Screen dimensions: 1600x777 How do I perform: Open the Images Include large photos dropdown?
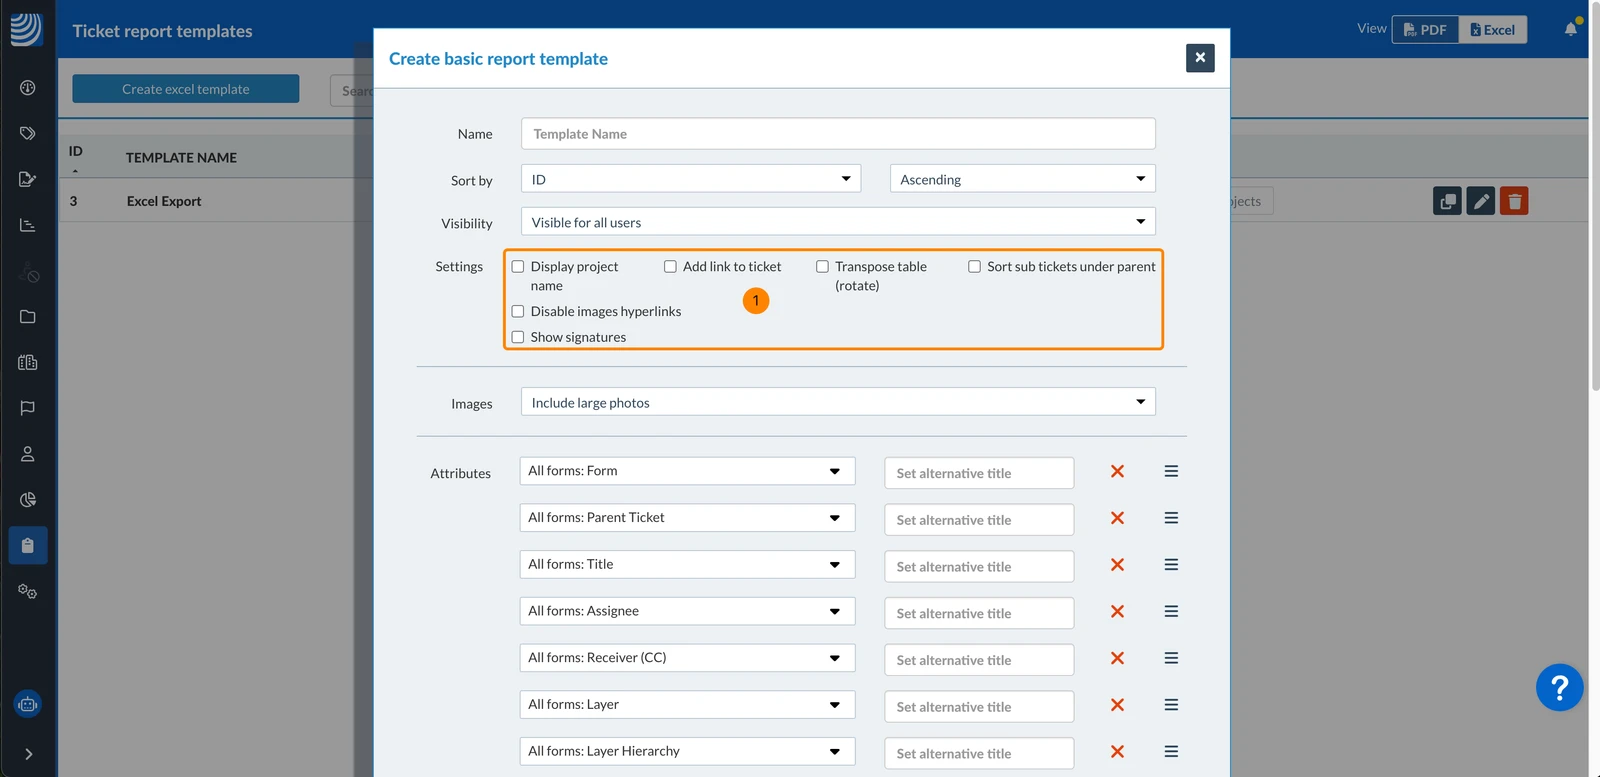[838, 402]
